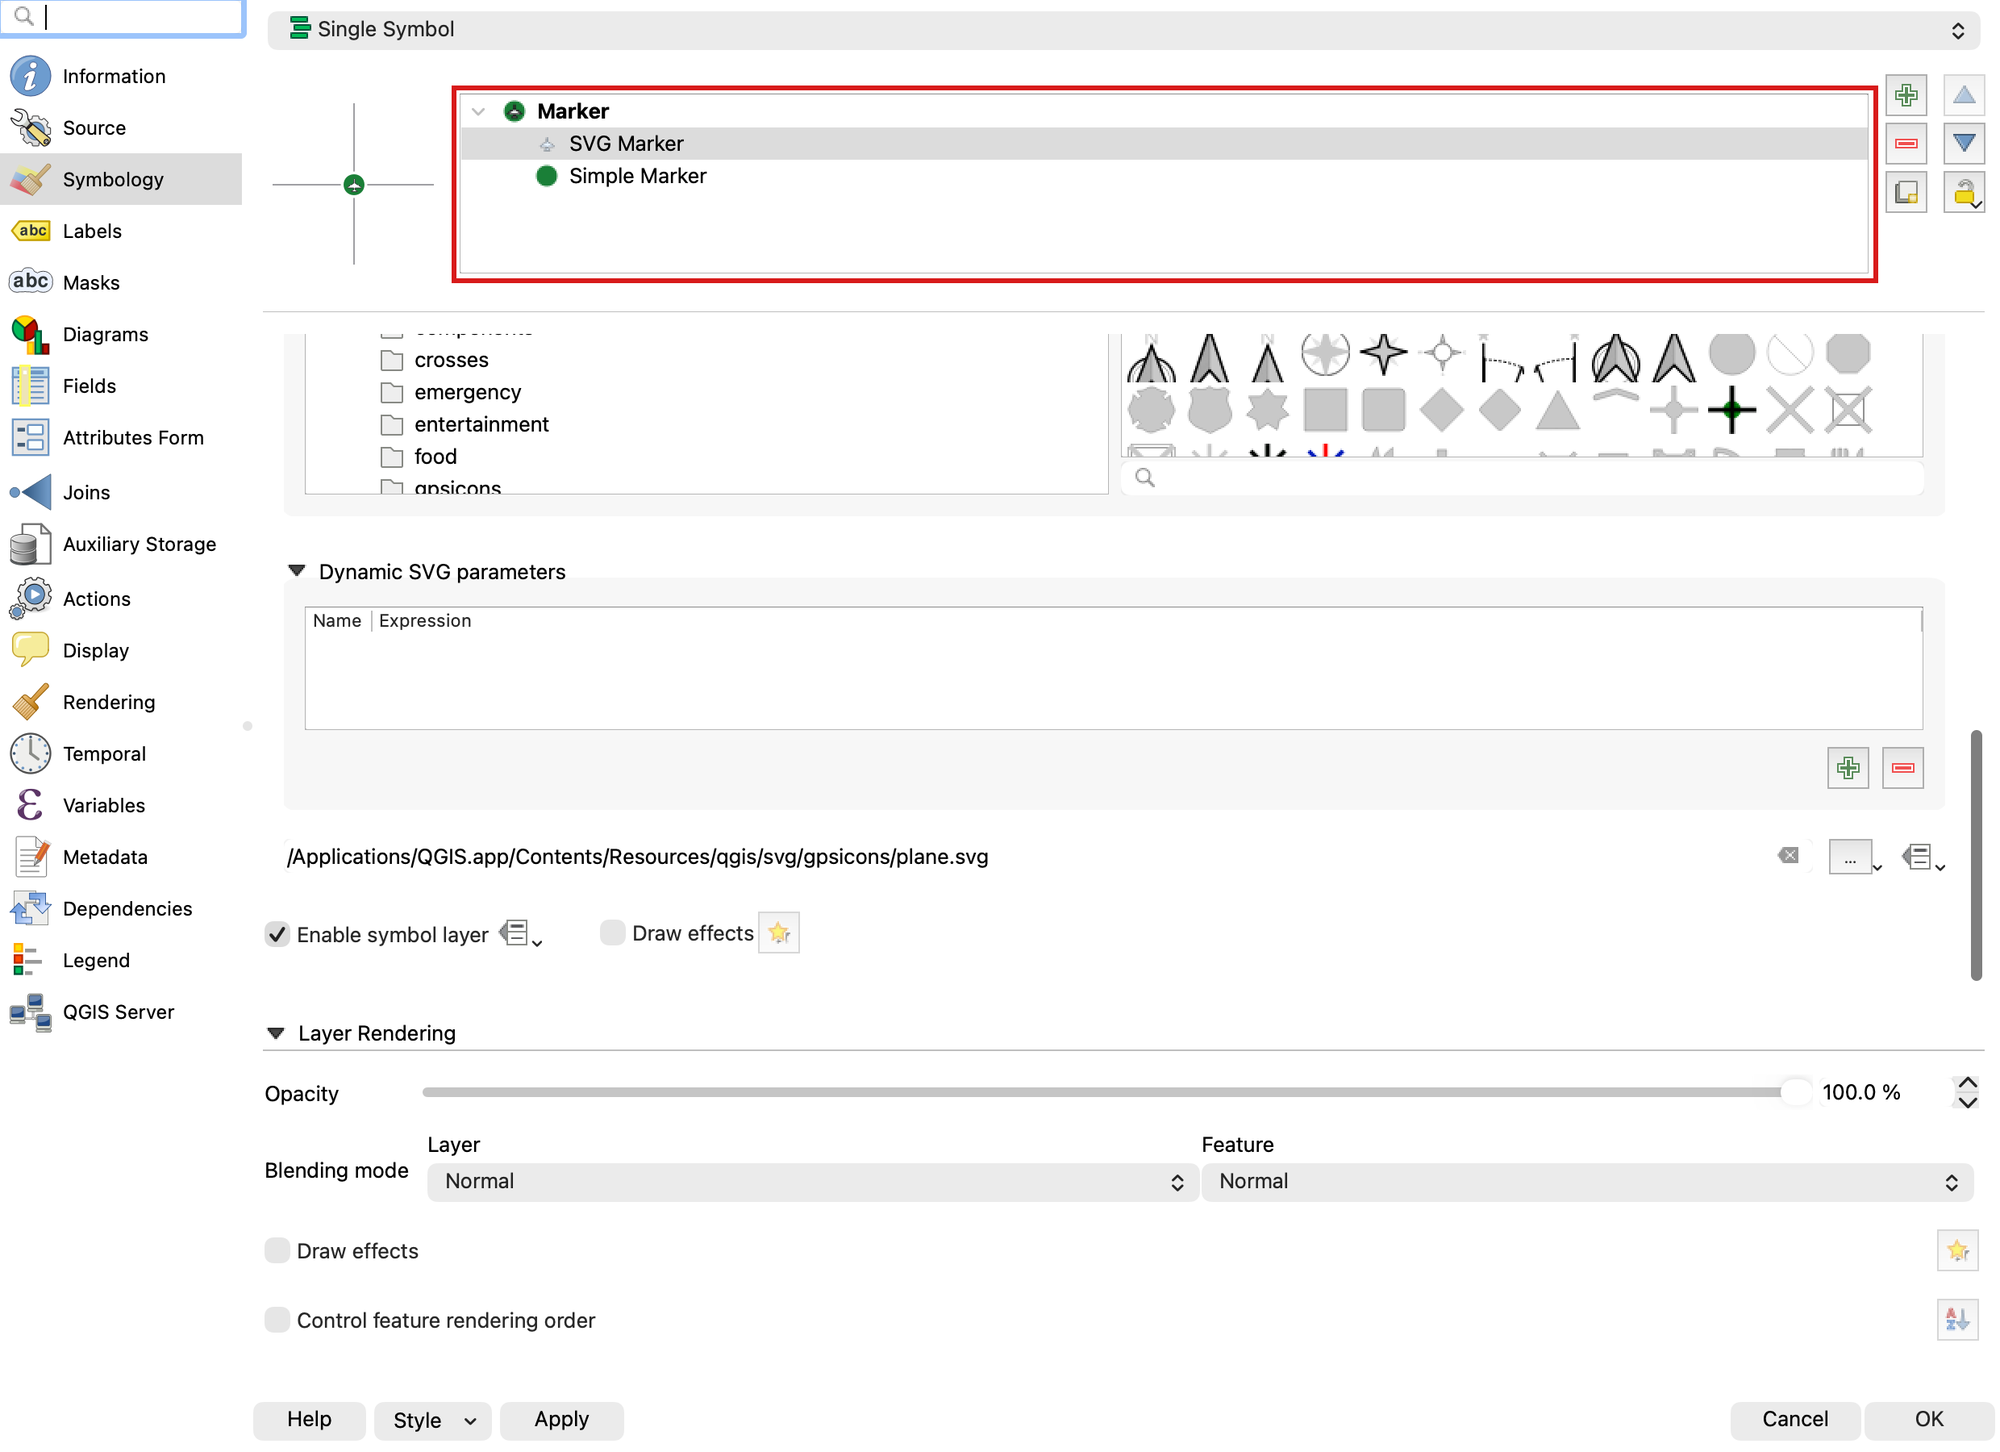
Task: Collapse Dynamic SVG parameters section
Action: pos(297,571)
